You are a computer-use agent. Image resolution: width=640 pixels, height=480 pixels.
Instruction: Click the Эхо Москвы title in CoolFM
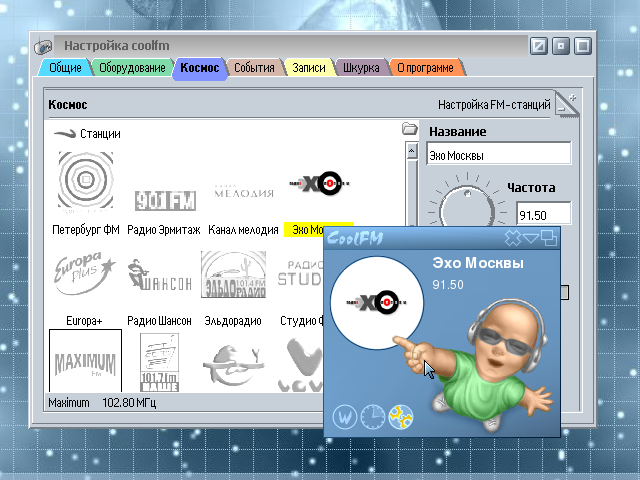pos(478,263)
